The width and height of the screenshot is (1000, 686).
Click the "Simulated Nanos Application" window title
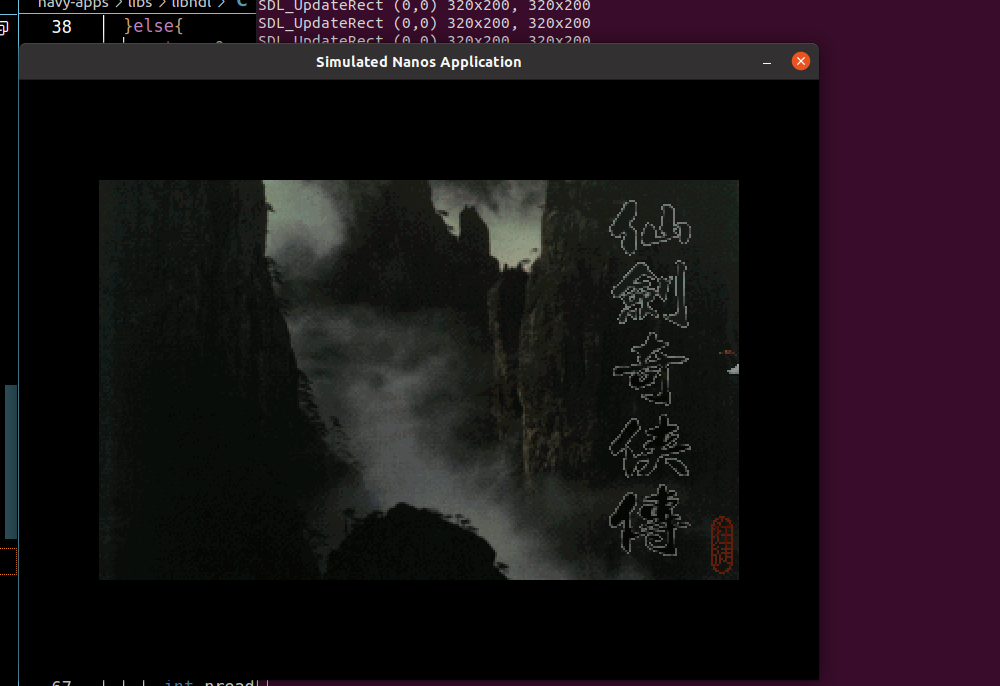pos(418,62)
